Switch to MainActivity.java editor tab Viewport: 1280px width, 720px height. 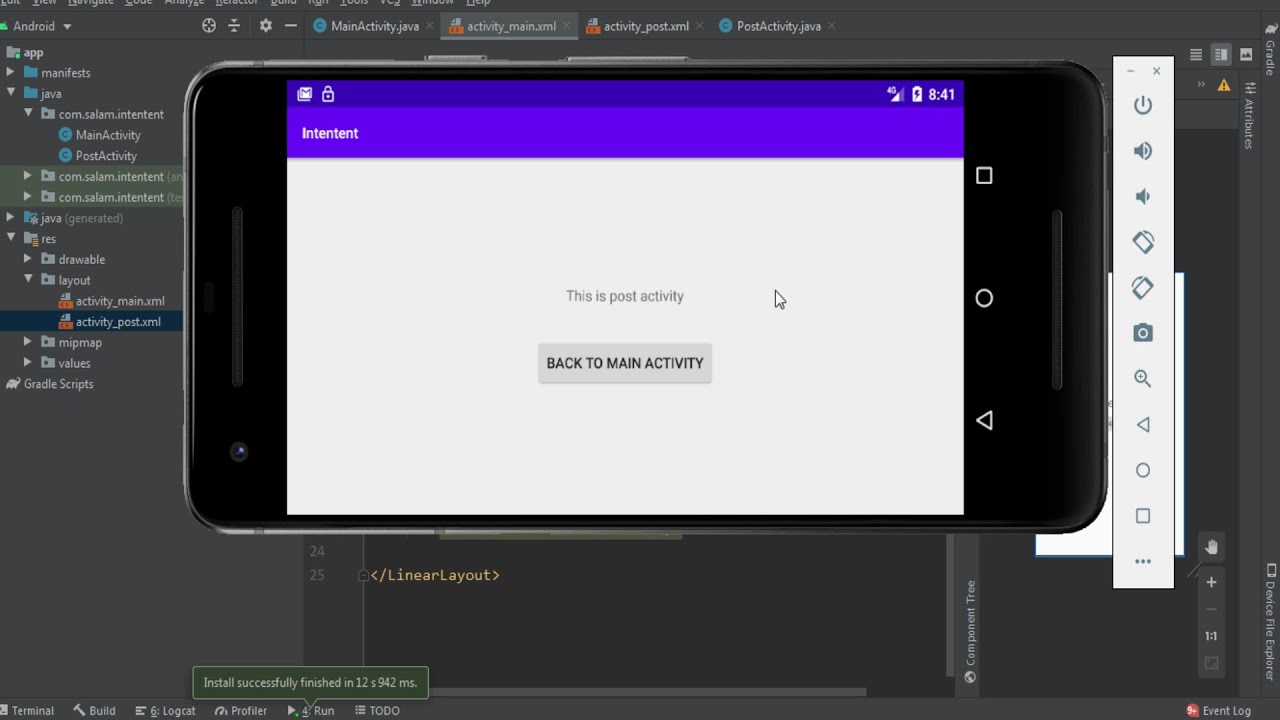pos(374,26)
